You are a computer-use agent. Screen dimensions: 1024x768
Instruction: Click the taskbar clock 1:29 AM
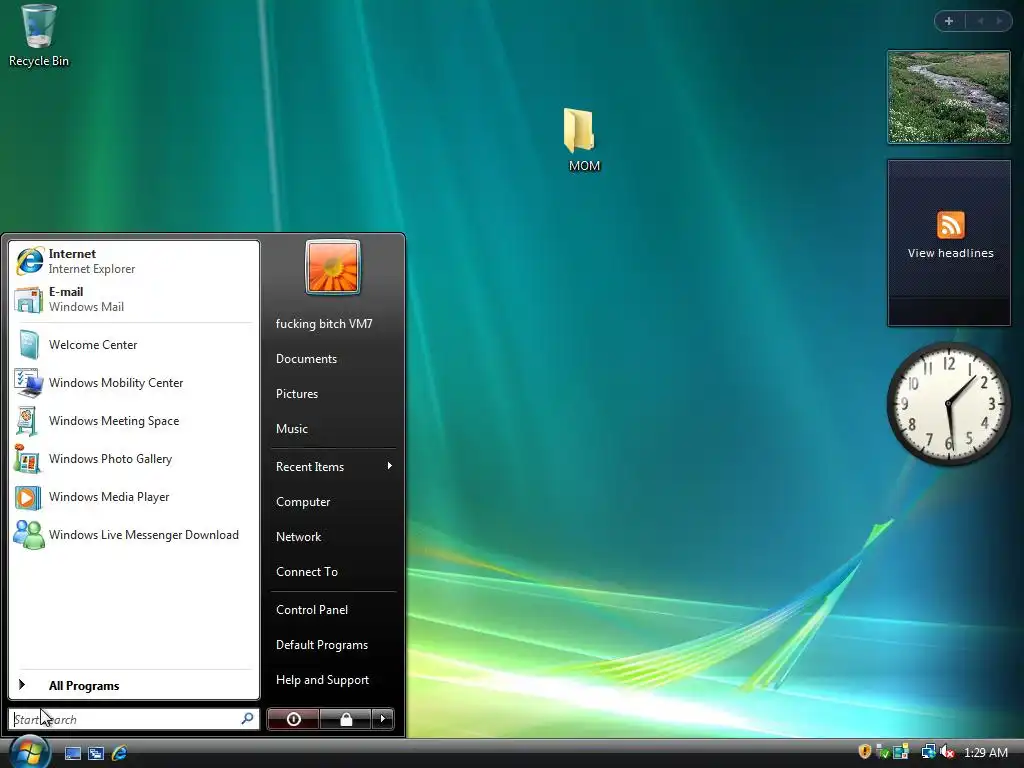pos(985,752)
